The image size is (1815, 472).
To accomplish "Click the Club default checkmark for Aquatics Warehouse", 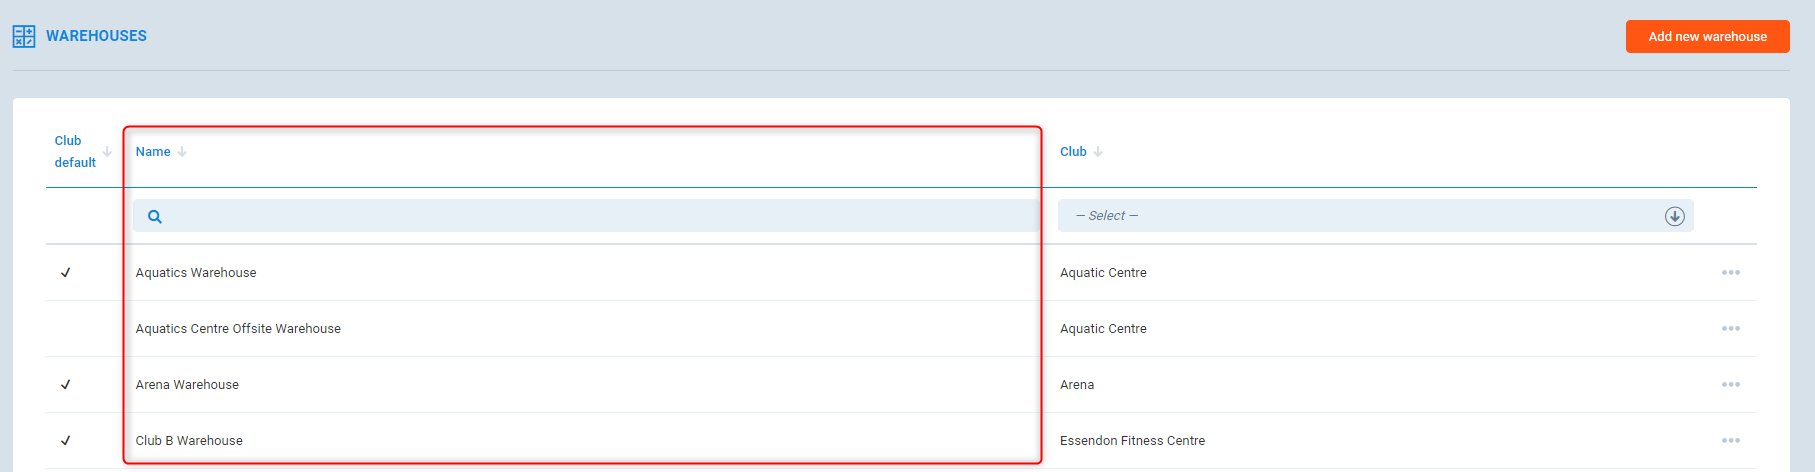I will [66, 273].
